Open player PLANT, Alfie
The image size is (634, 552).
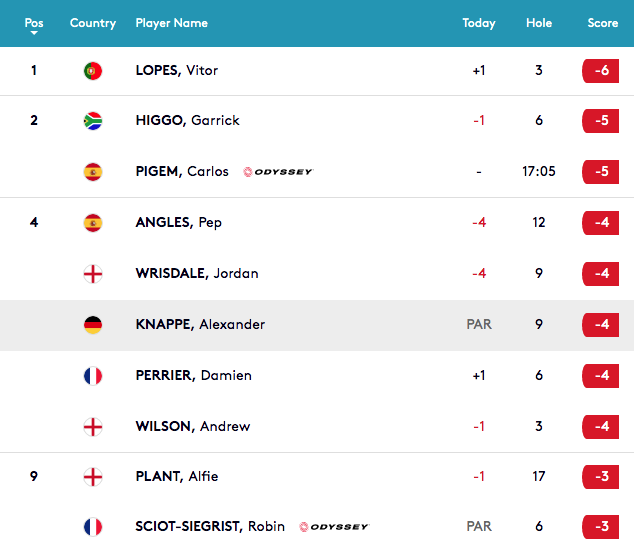point(177,476)
